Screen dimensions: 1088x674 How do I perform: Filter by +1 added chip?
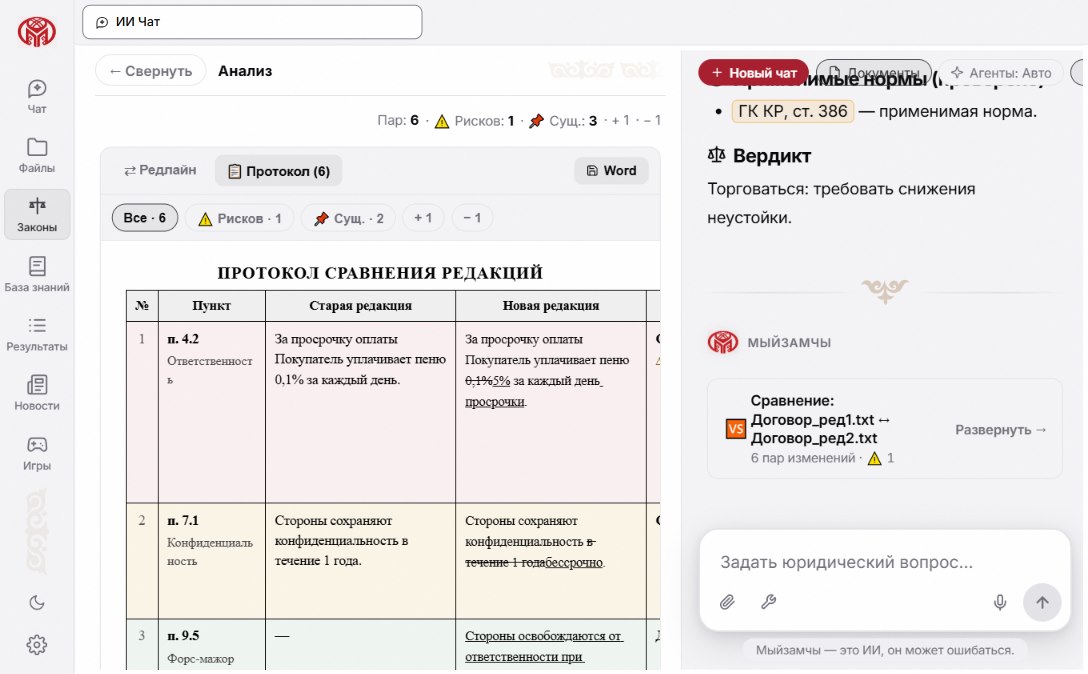coord(423,218)
